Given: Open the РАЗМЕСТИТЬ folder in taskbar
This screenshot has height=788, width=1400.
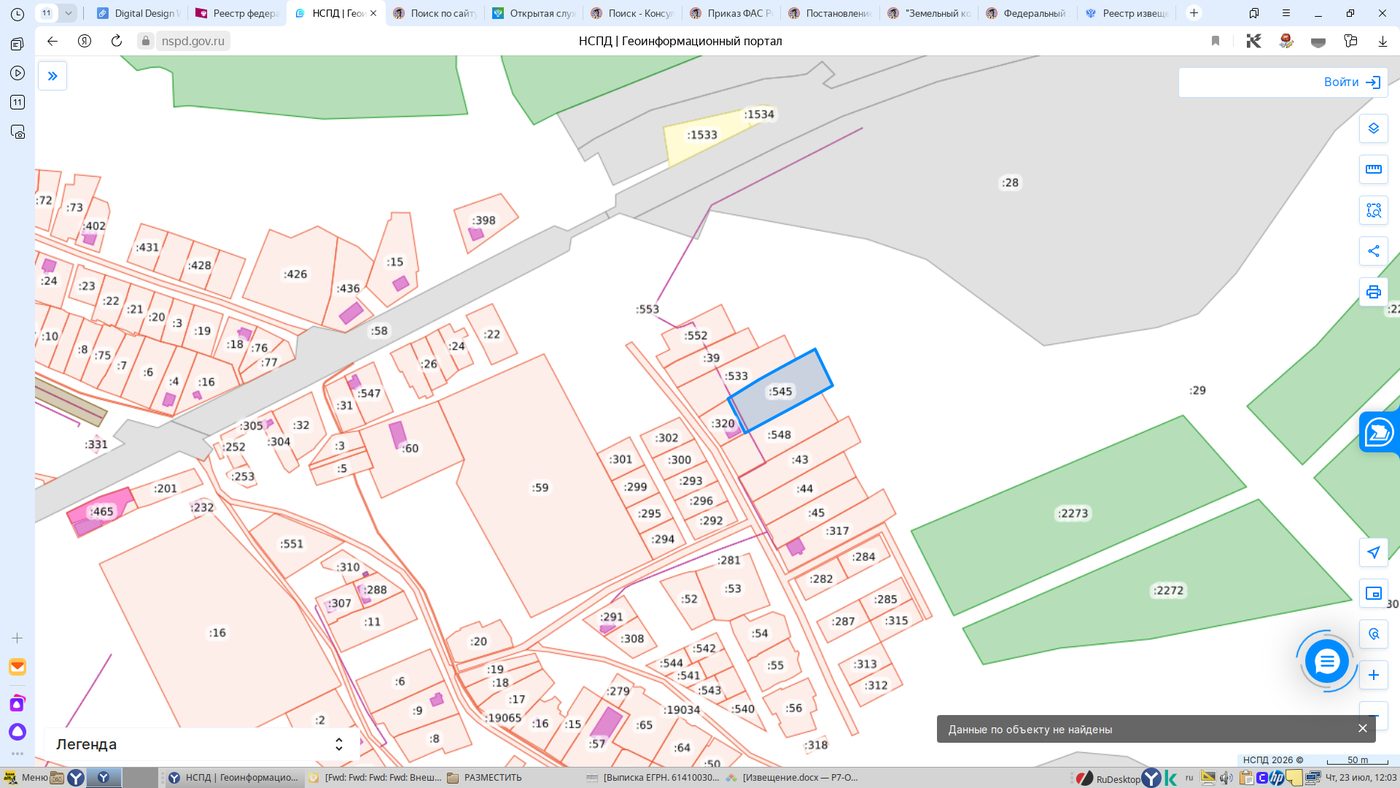Looking at the screenshot, I should [485, 777].
